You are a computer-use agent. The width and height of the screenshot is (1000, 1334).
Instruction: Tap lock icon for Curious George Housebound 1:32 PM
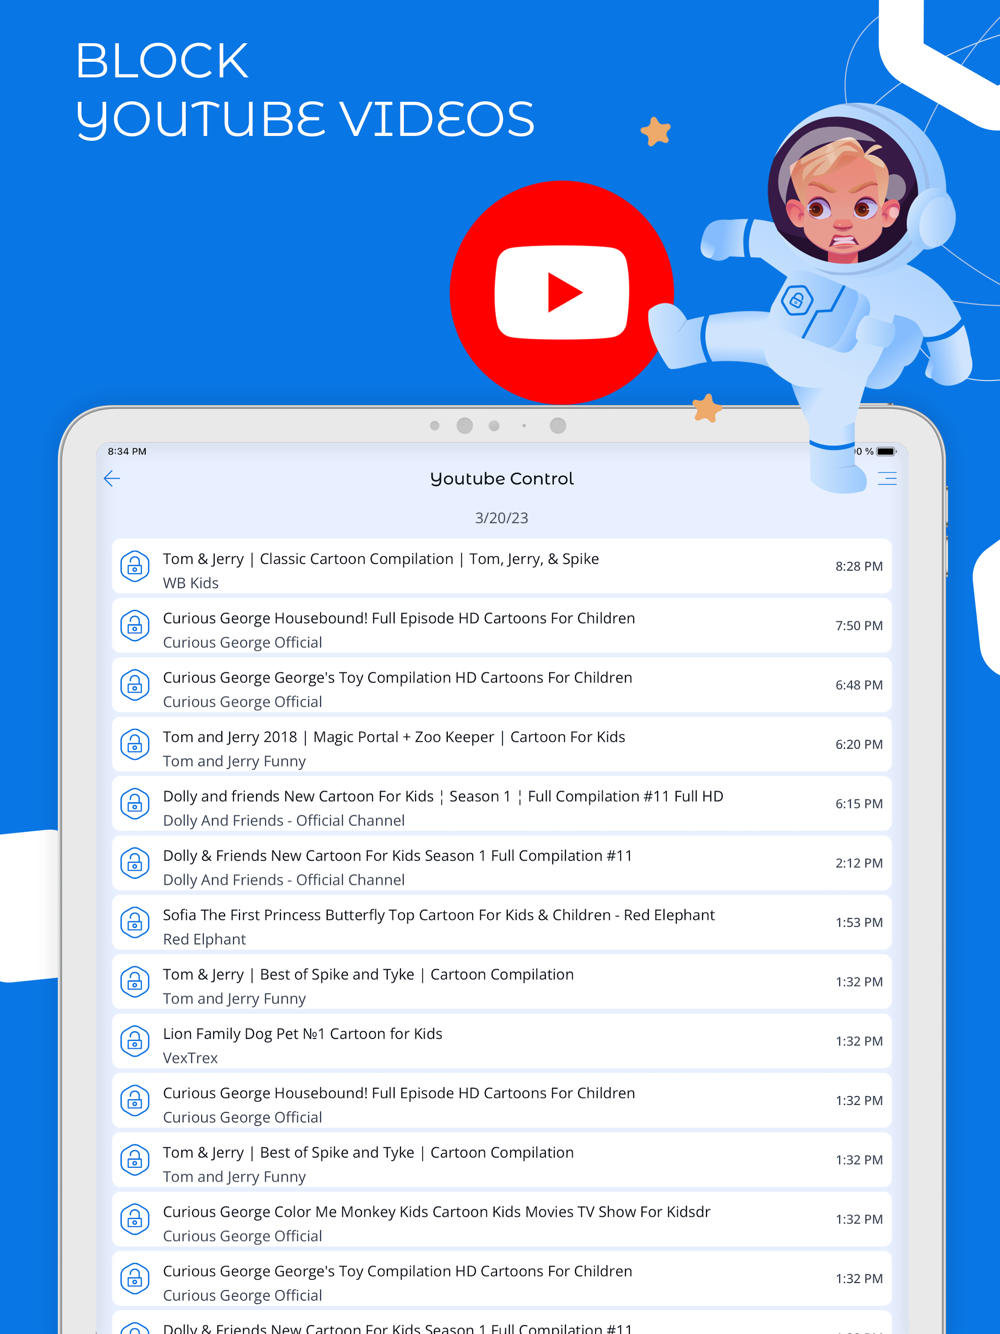click(135, 1101)
